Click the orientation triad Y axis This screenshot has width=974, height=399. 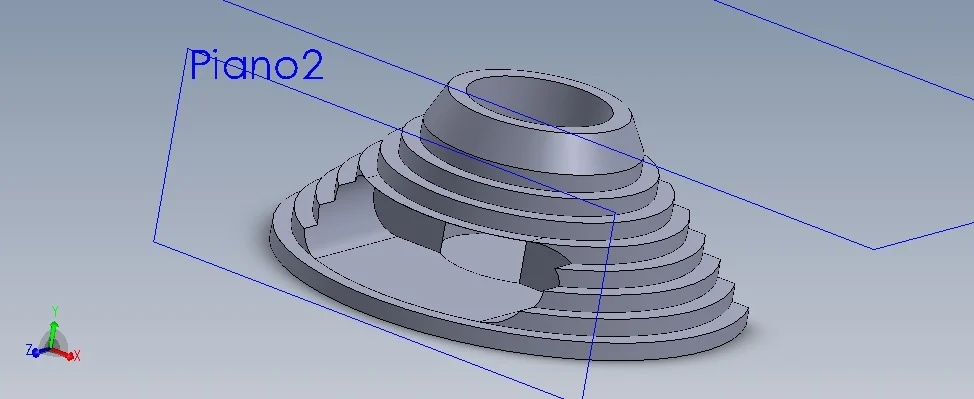tap(54, 326)
